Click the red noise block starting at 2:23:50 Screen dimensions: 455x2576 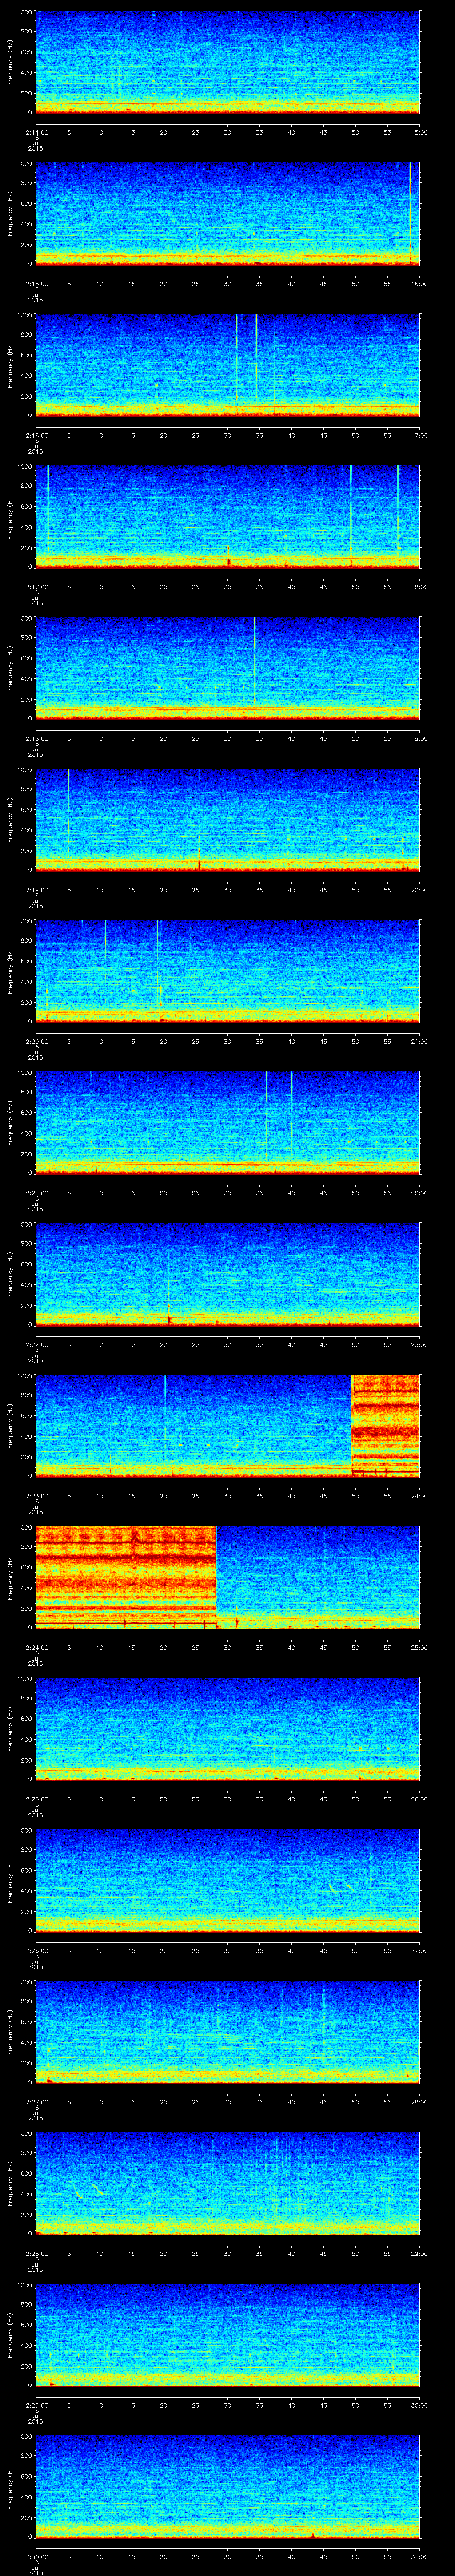point(385,1425)
